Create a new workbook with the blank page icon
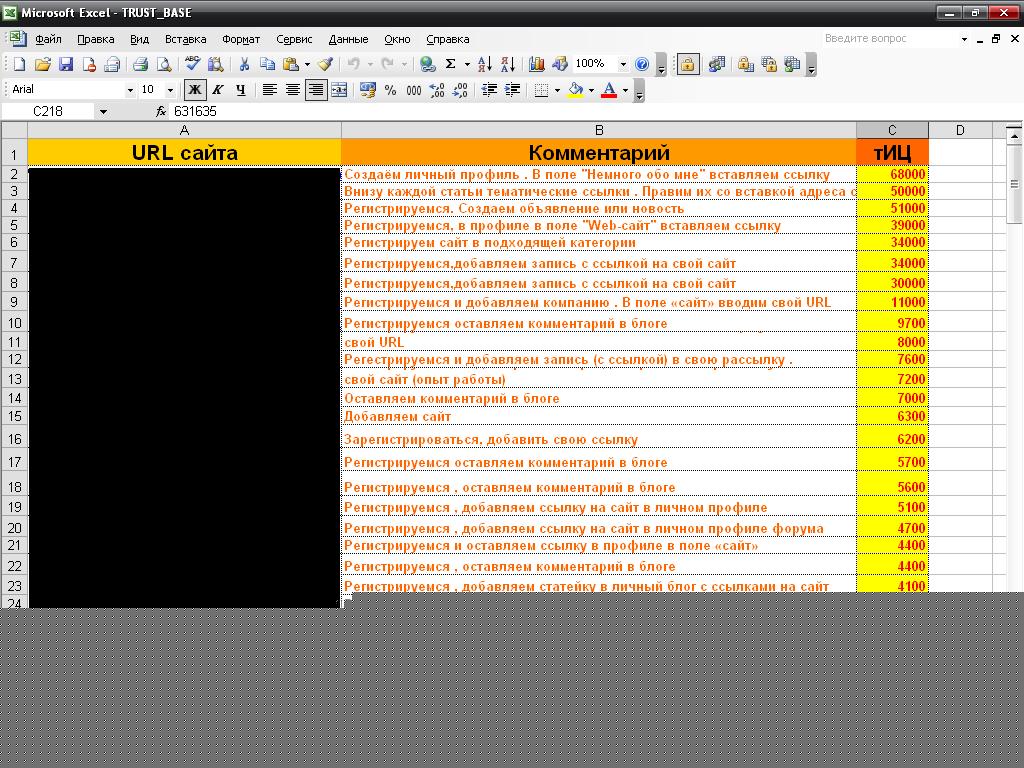1024x768 pixels. (19, 64)
